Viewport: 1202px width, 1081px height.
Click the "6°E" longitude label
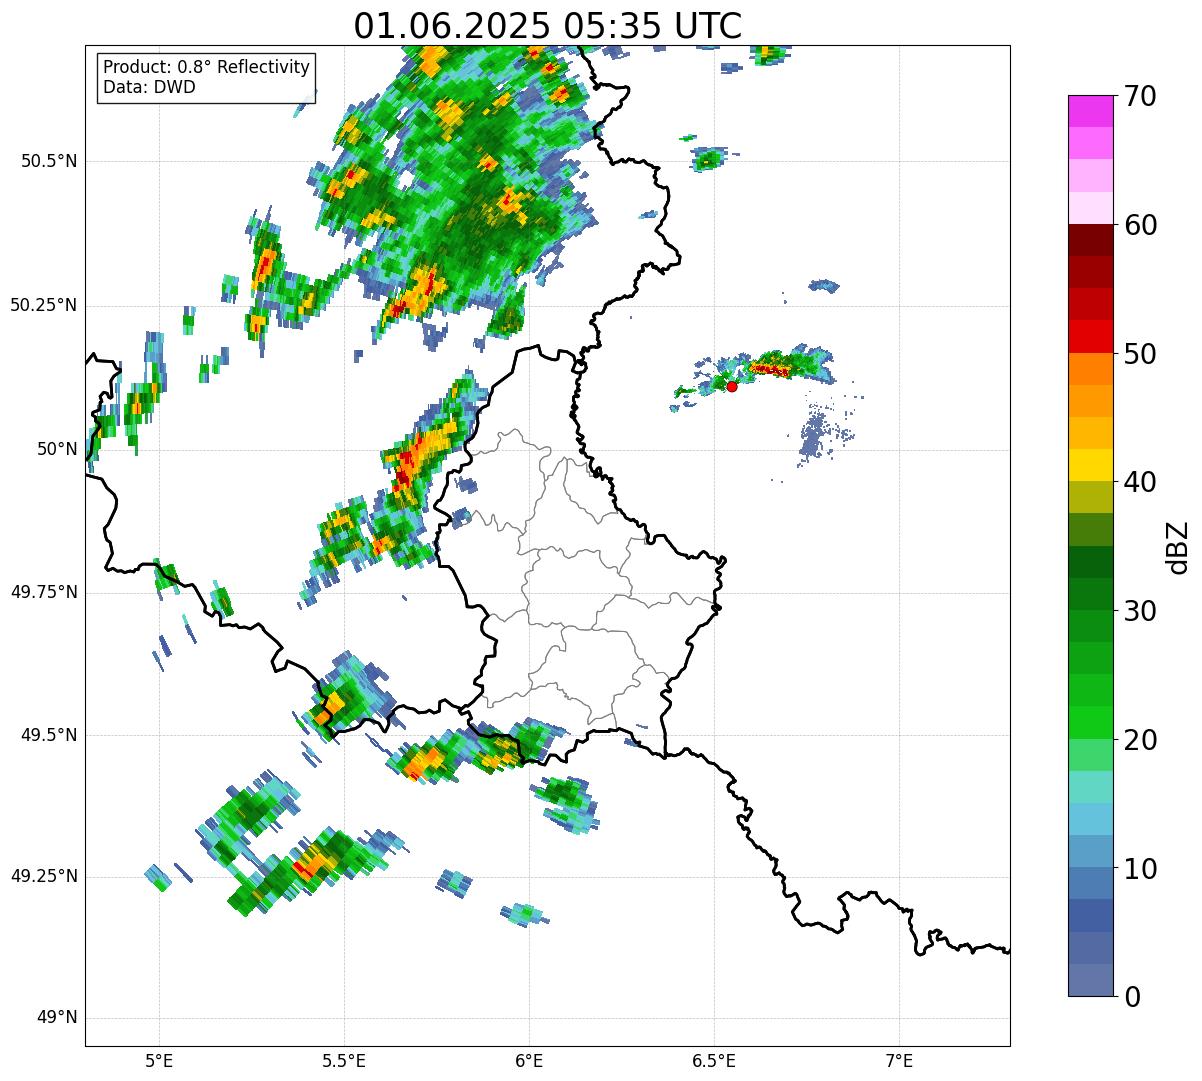pos(529,1060)
